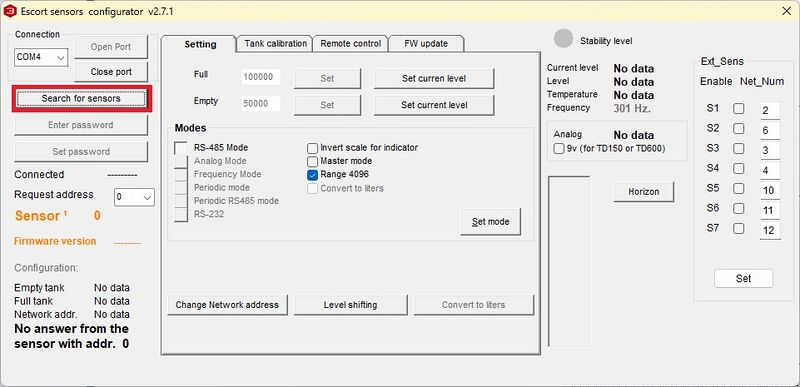Viewport: 800px width, 387px height.
Task: Select Frequency Mode option
Action: point(182,174)
